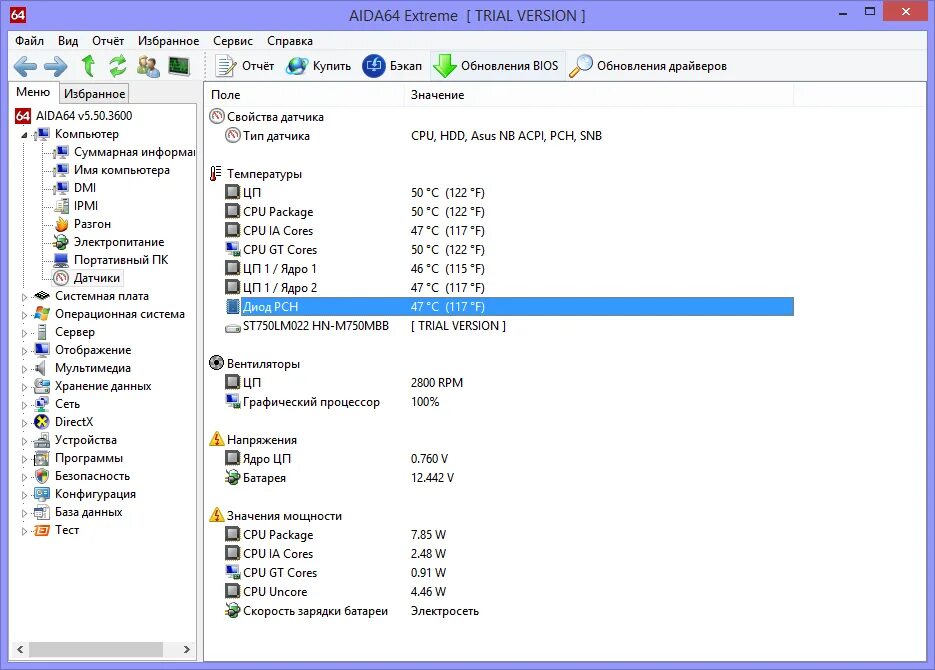
Task: Click the Устройства devices icon
Action: (x=42, y=440)
